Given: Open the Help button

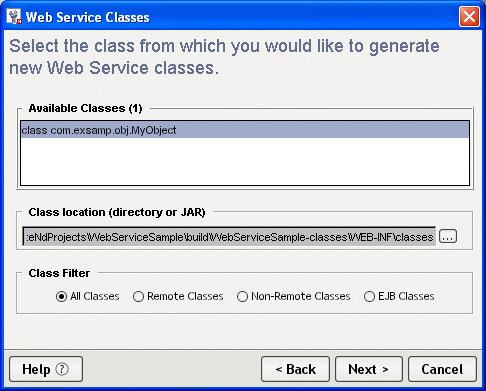Looking at the screenshot, I should click(x=46, y=369).
